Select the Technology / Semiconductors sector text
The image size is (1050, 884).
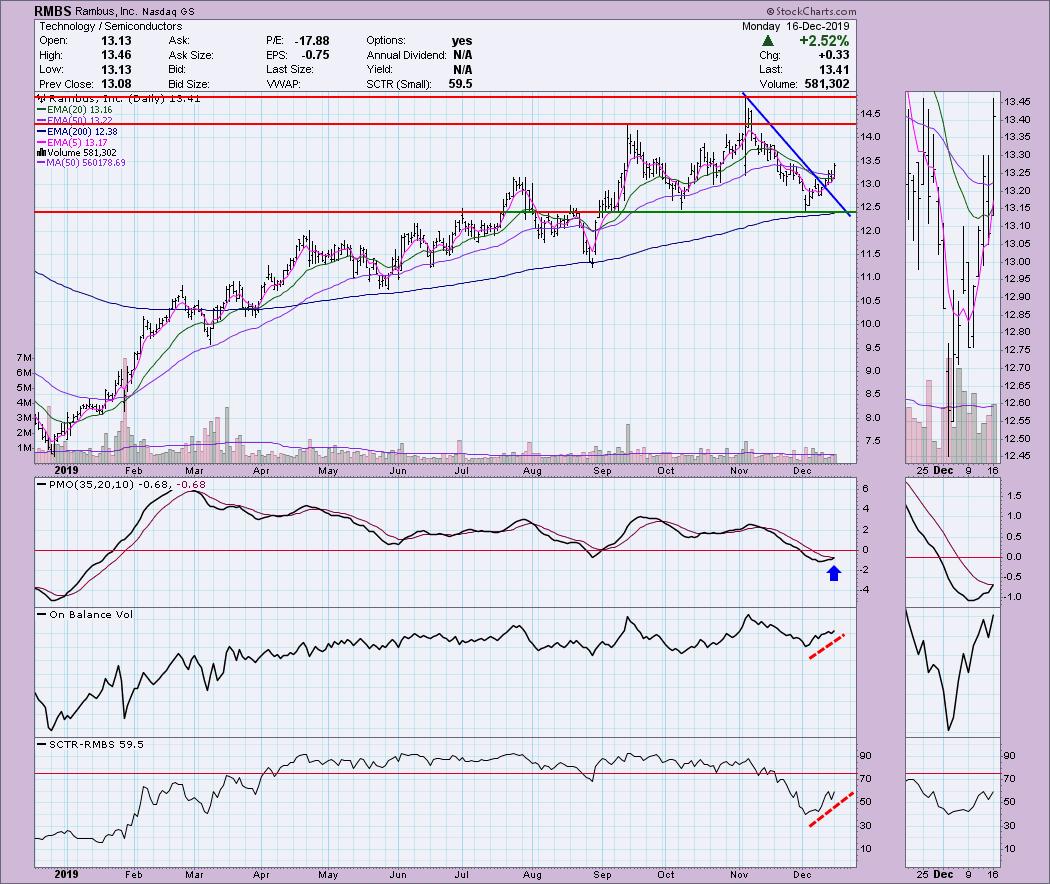point(110,26)
